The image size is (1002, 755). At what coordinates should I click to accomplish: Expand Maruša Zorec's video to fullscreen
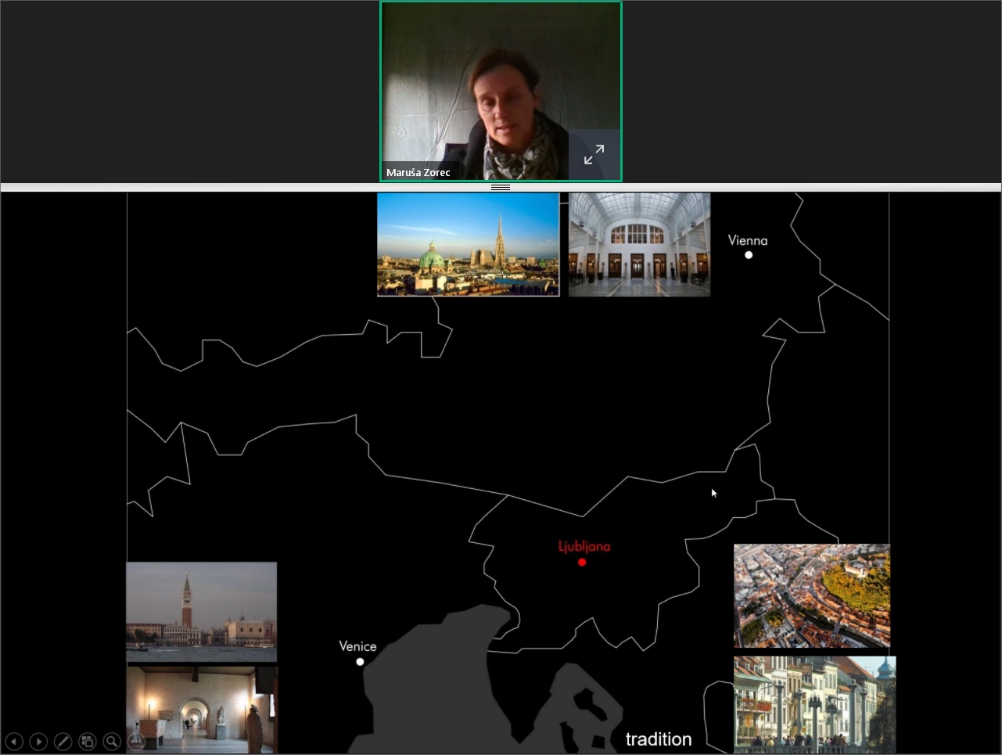(594, 154)
